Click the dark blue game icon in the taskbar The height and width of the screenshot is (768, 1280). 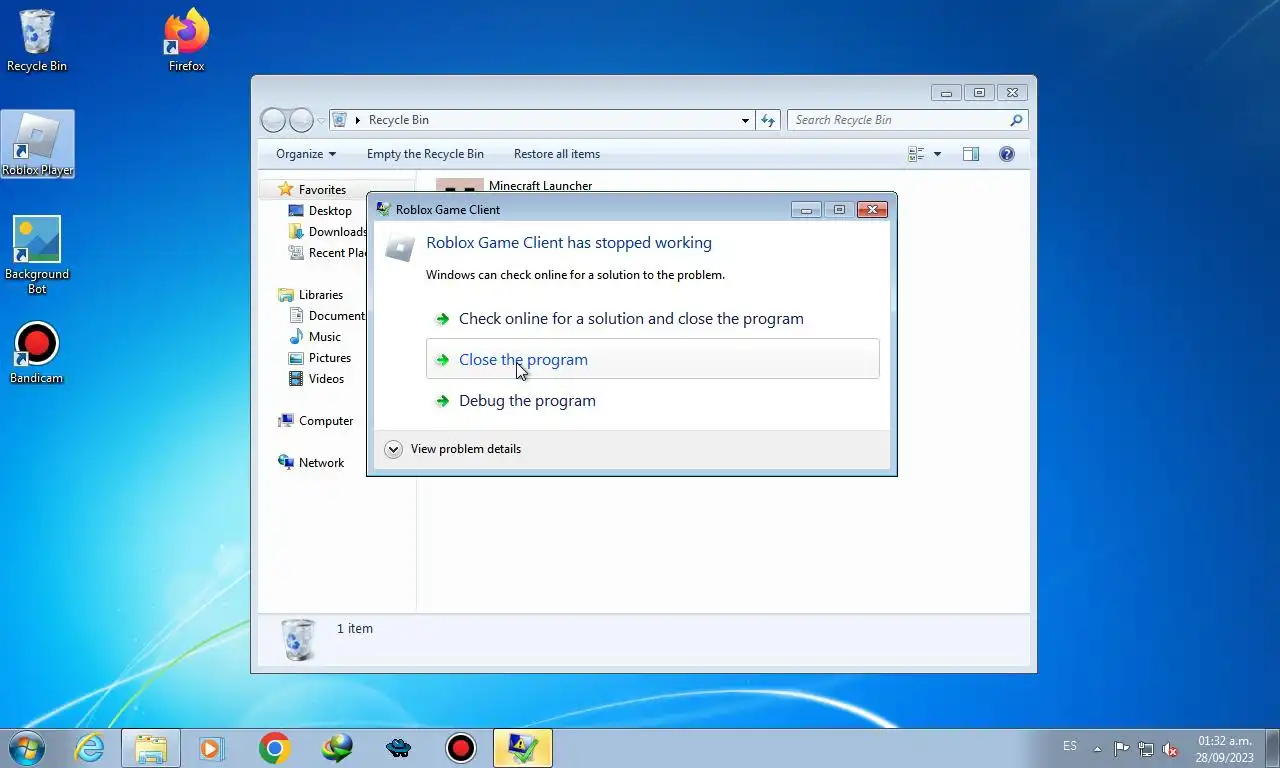(x=399, y=748)
